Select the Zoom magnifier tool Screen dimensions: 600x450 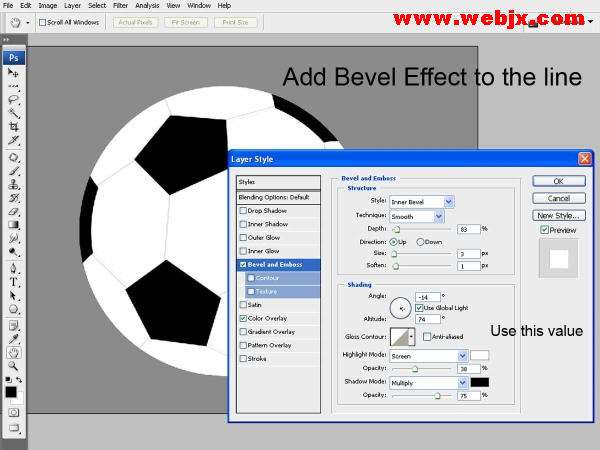pos(13,366)
